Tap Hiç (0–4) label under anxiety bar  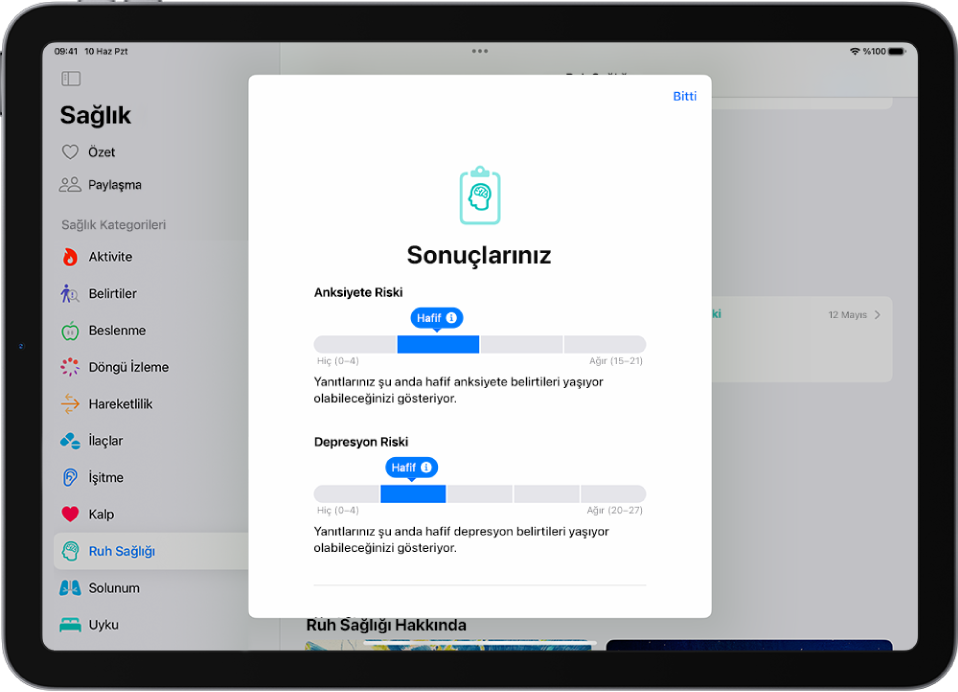pyautogui.click(x=337, y=360)
